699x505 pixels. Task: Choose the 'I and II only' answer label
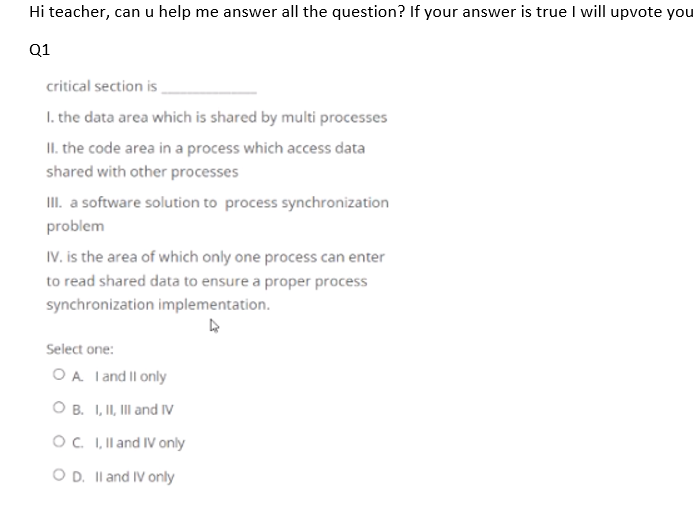(130, 377)
